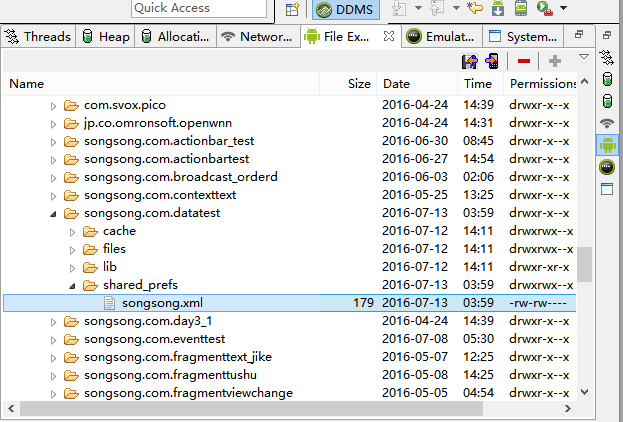Image resolution: width=623 pixels, height=422 pixels.
Task: Click the vertical scrollbar up arrow
Action: tap(584, 81)
